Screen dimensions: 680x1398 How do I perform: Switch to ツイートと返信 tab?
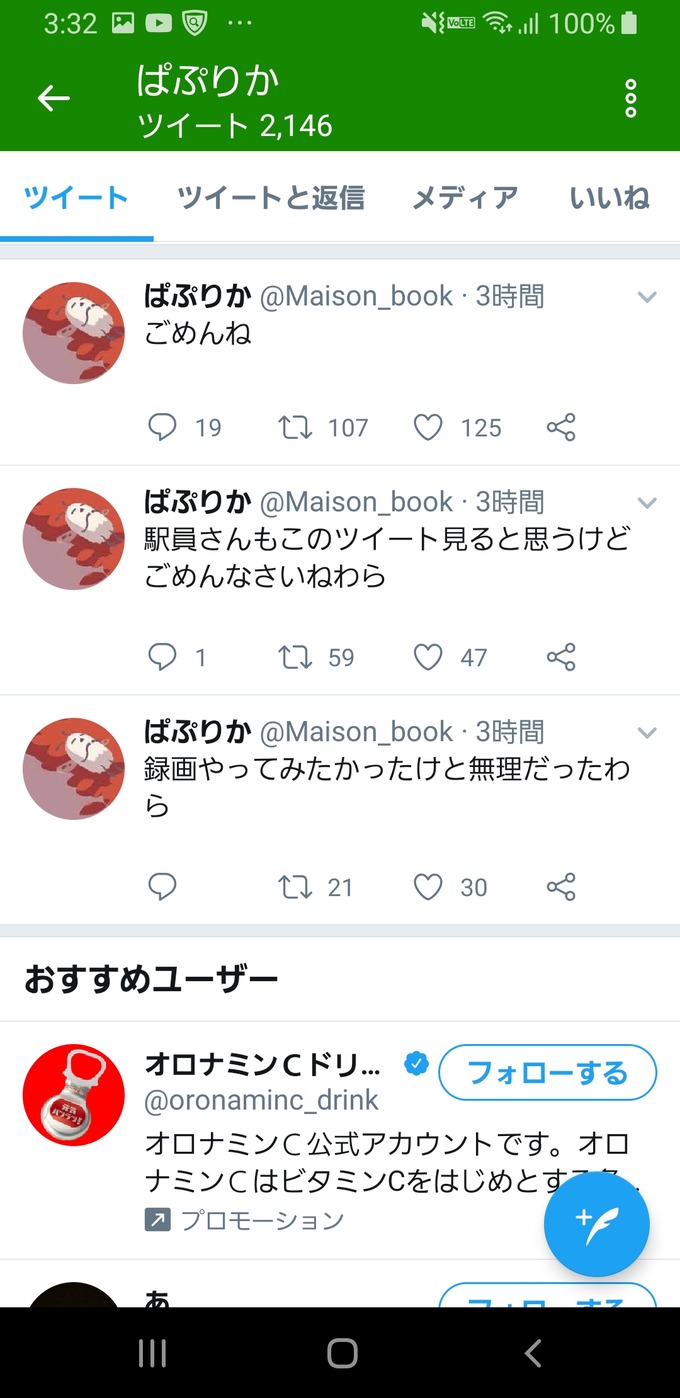(271, 198)
